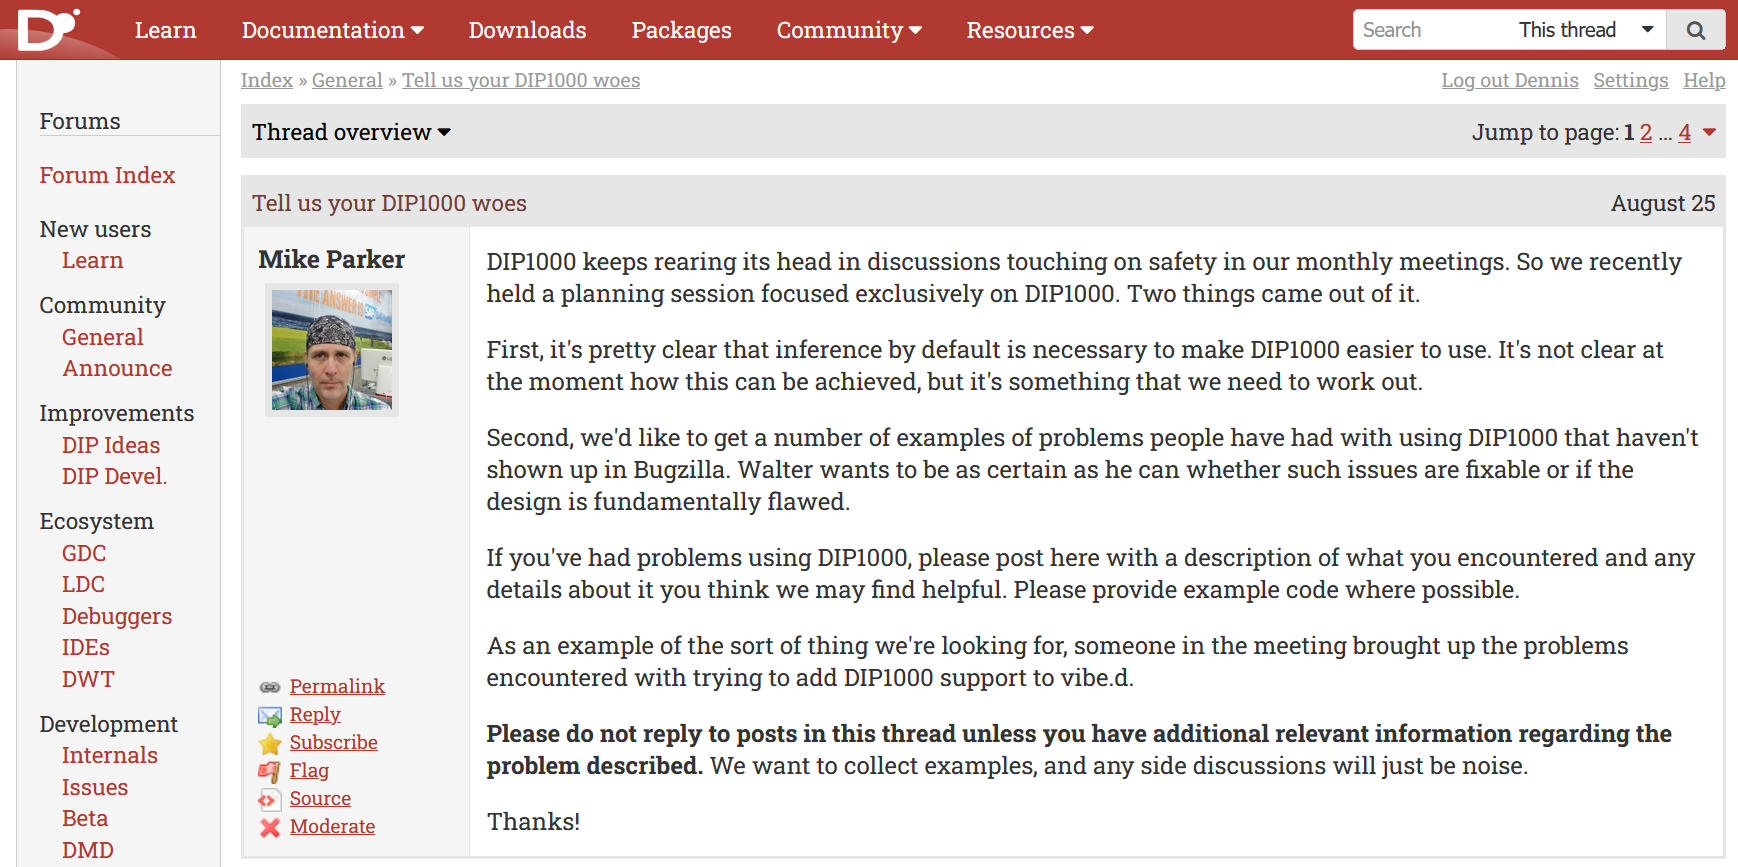Open Internals forum in sidebar
Image resolution: width=1738 pixels, height=867 pixels.
[x=110, y=755]
